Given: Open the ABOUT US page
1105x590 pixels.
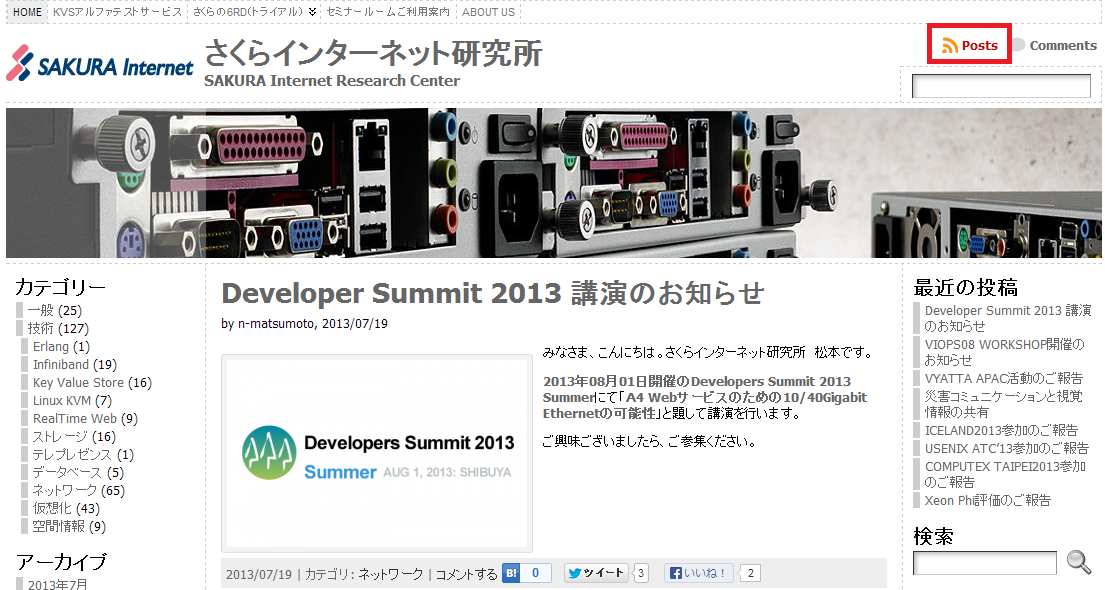Looking at the screenshot, I should click(x=488, y=12).
